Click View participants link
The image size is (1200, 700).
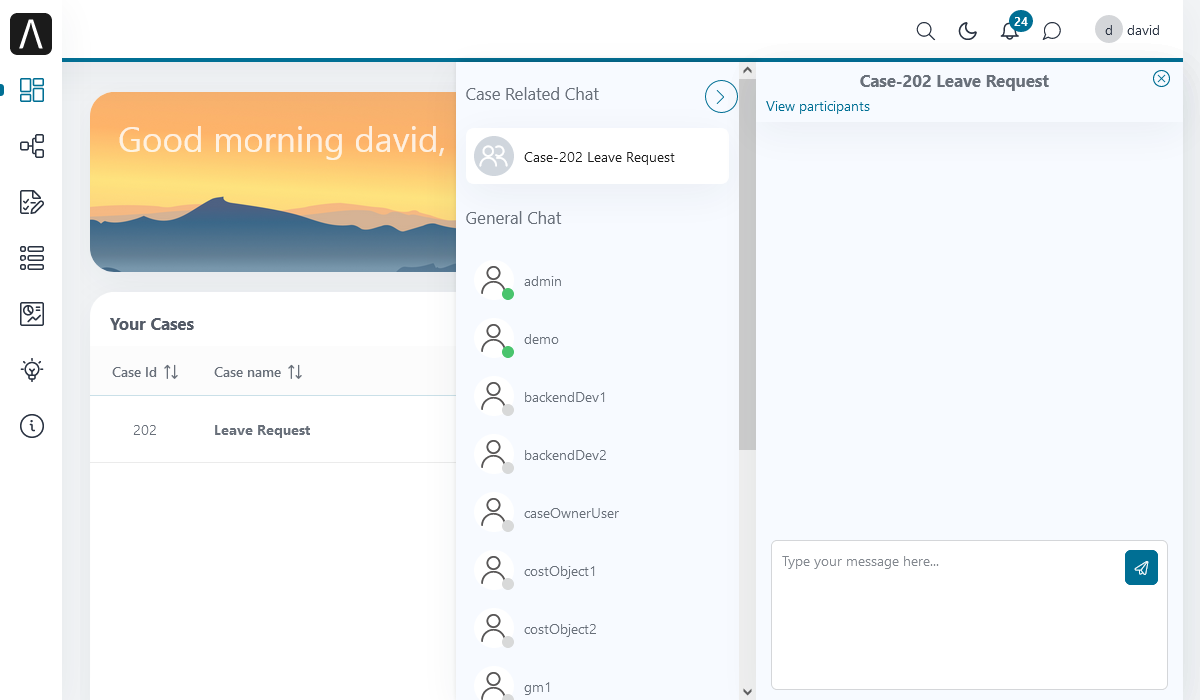(x=818, y=106)
